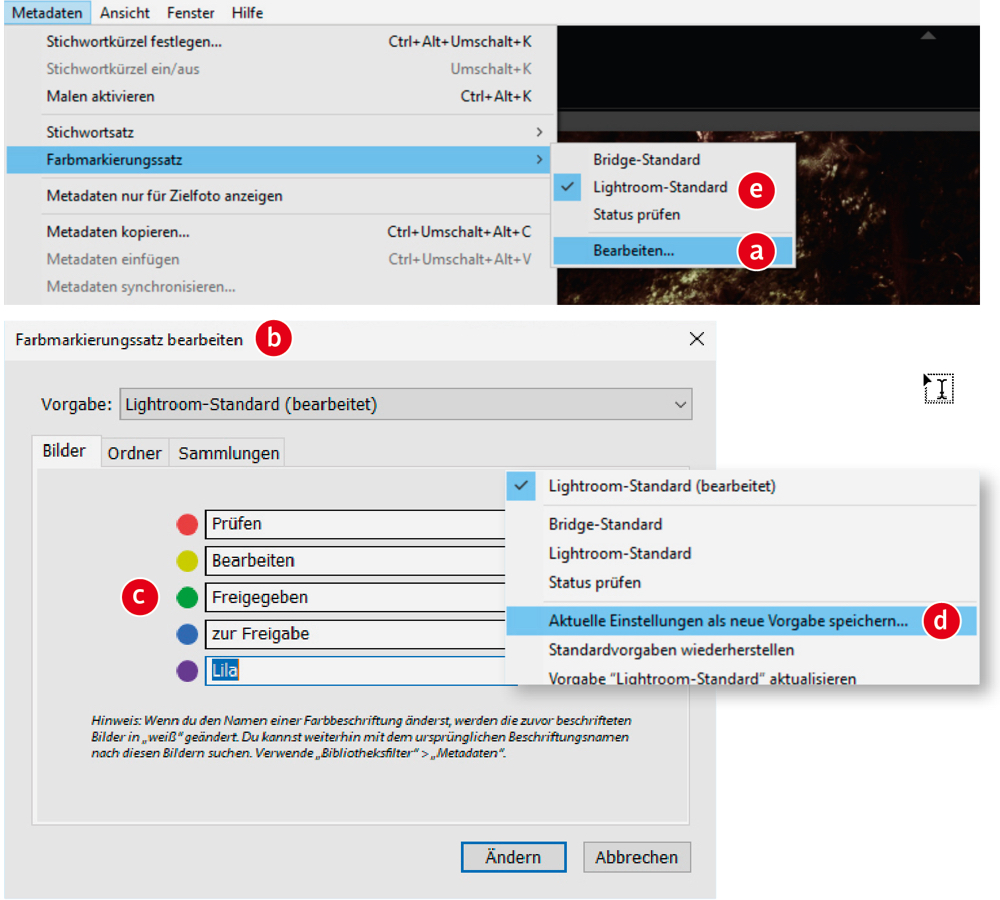
Task: Open the Vorgabe dropdown
Action: pos(406,404)
